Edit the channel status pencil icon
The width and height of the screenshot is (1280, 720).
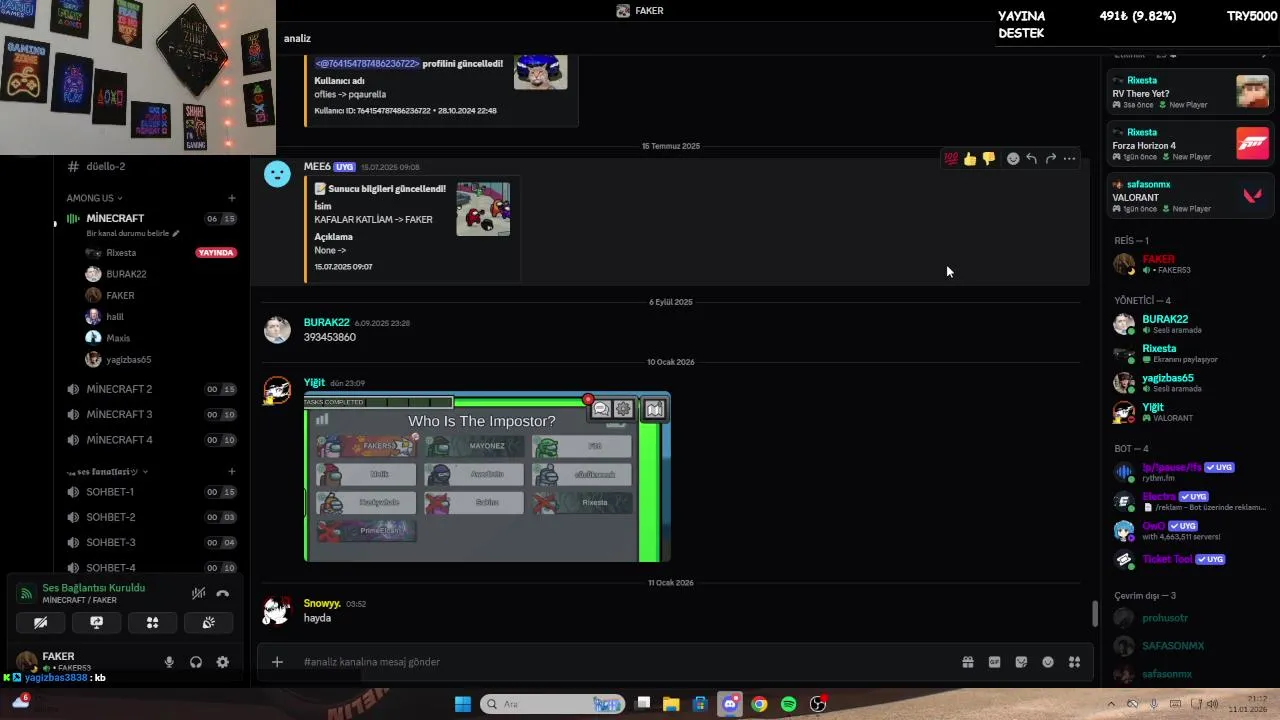pos(176,234)
